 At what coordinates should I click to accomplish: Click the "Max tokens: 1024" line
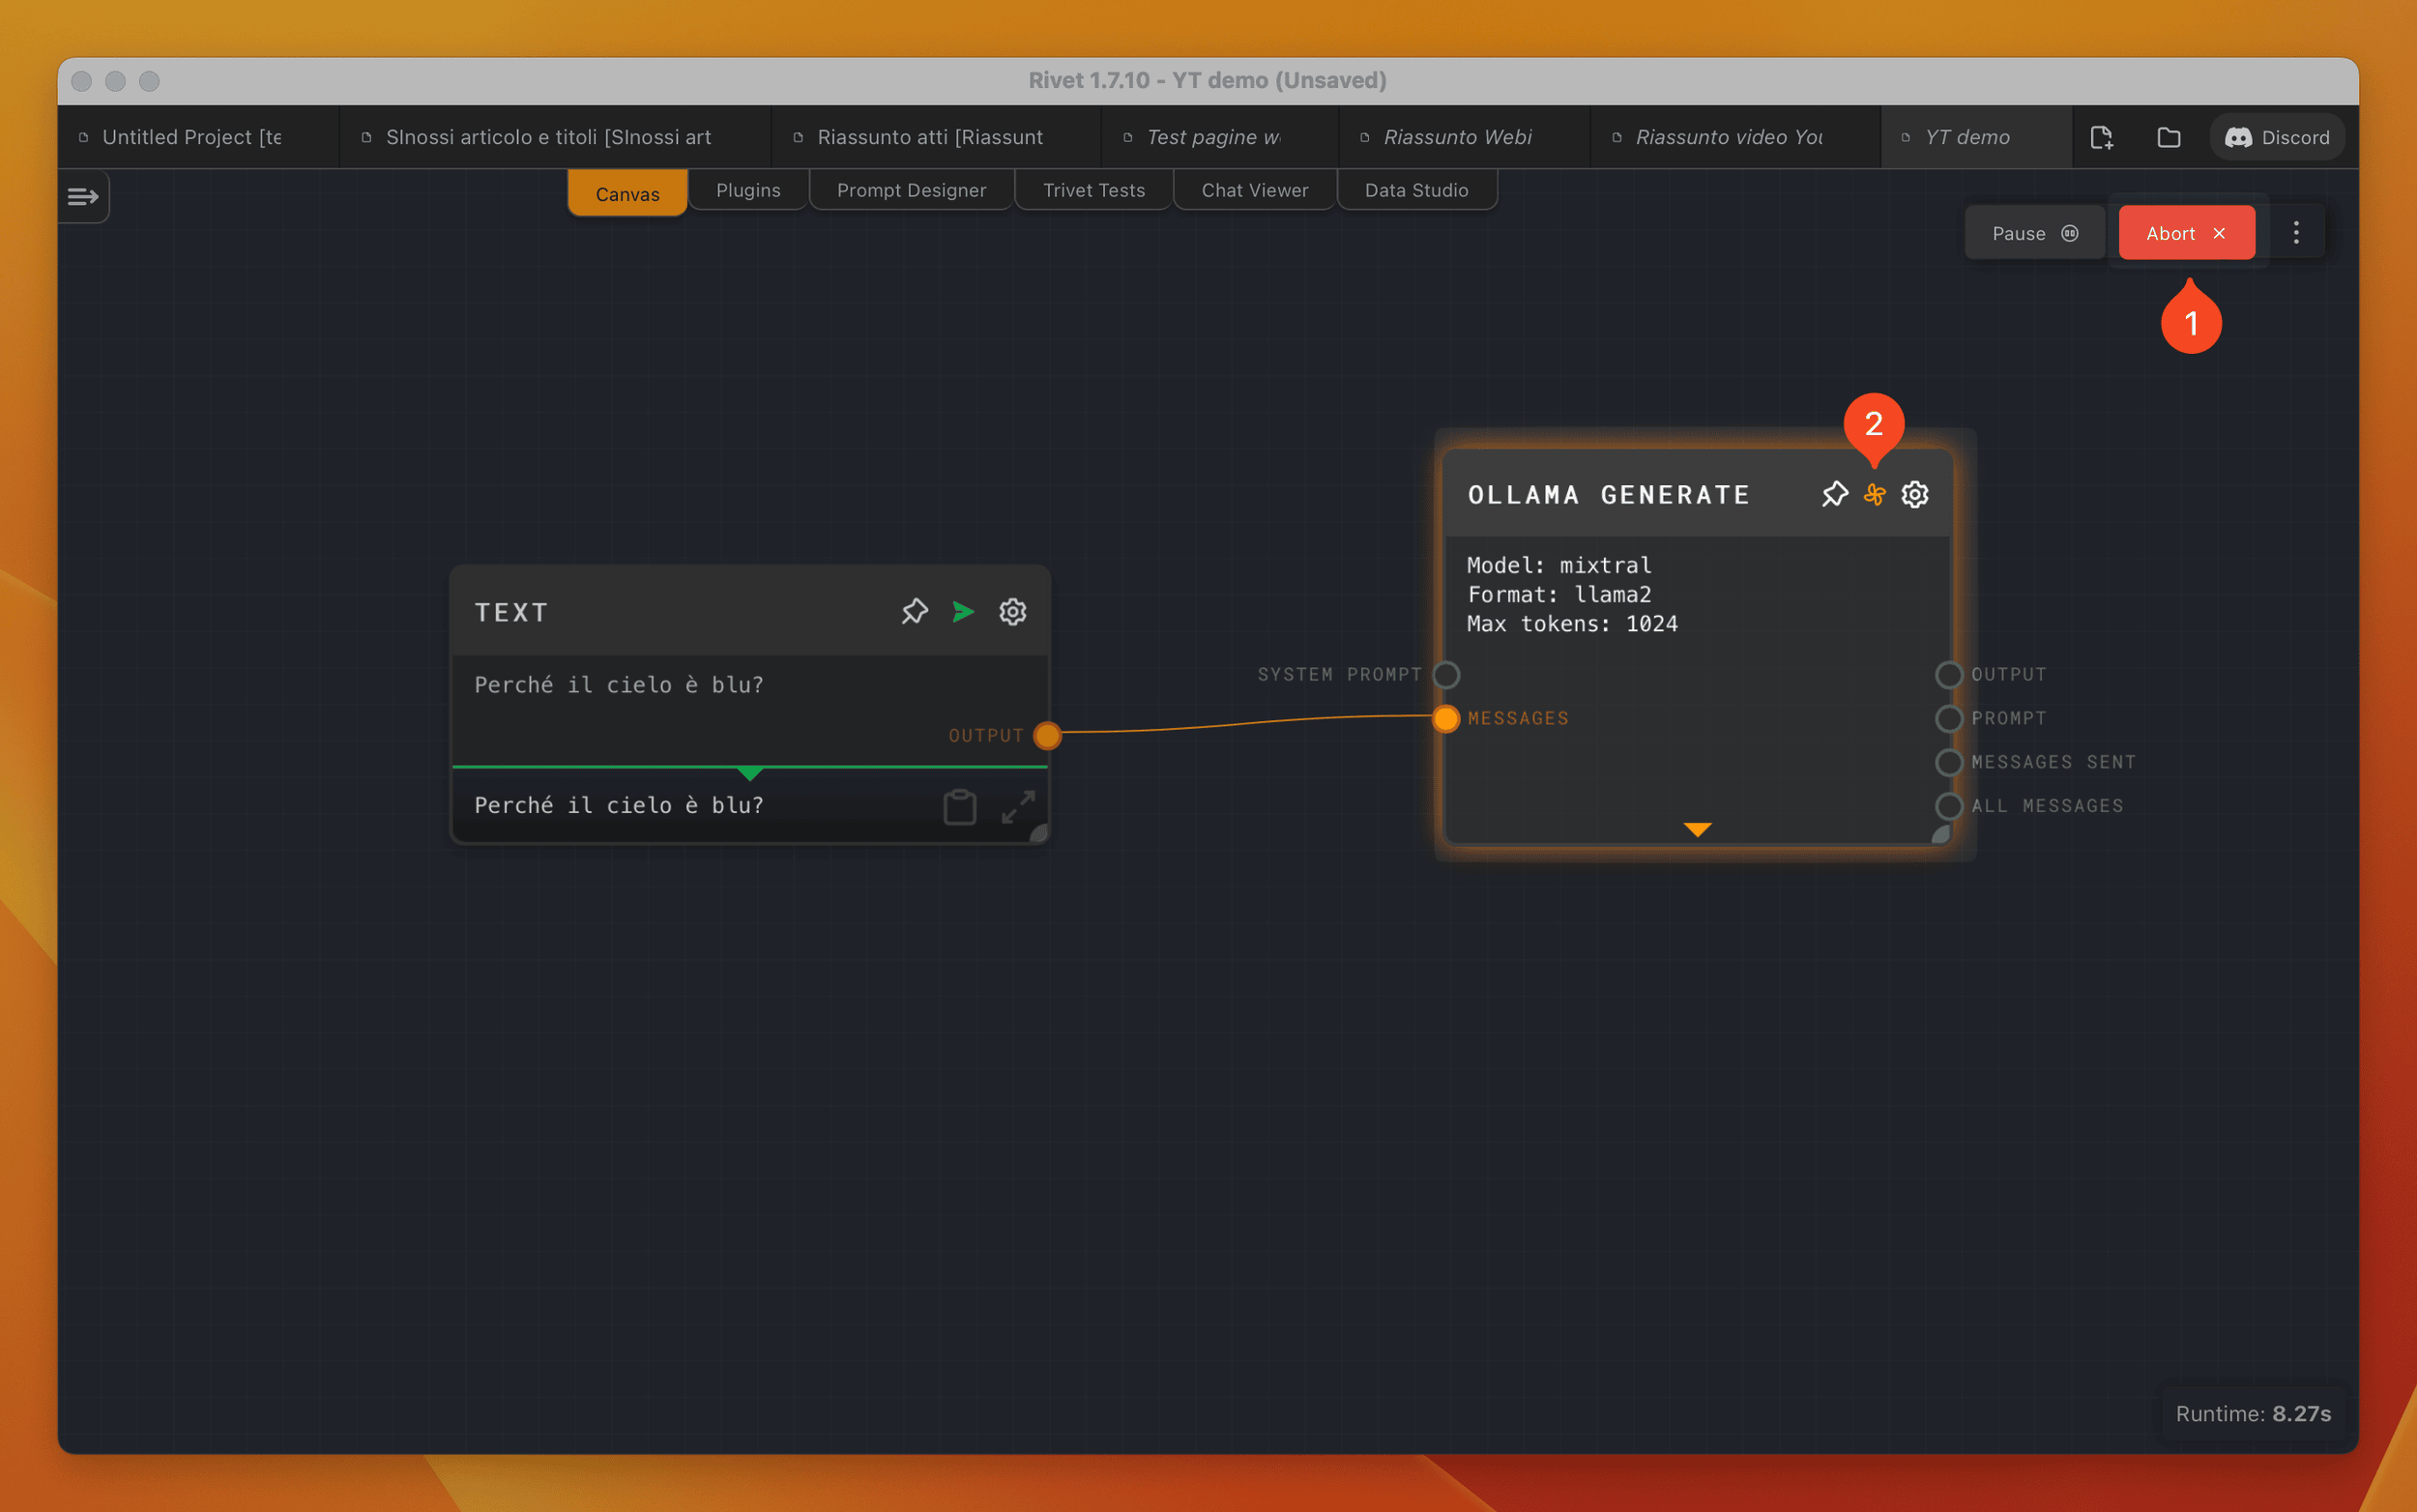pyautogui.click(x=1572, y=624)
